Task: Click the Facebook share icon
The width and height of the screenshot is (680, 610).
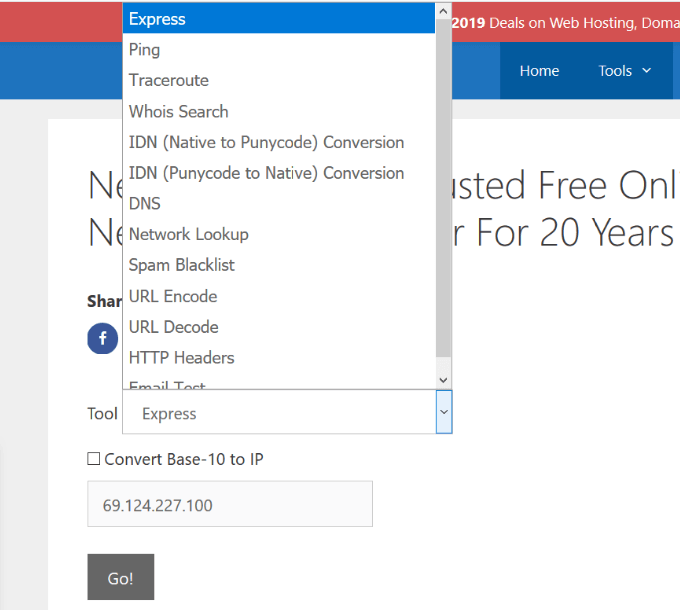Action: 103,339
